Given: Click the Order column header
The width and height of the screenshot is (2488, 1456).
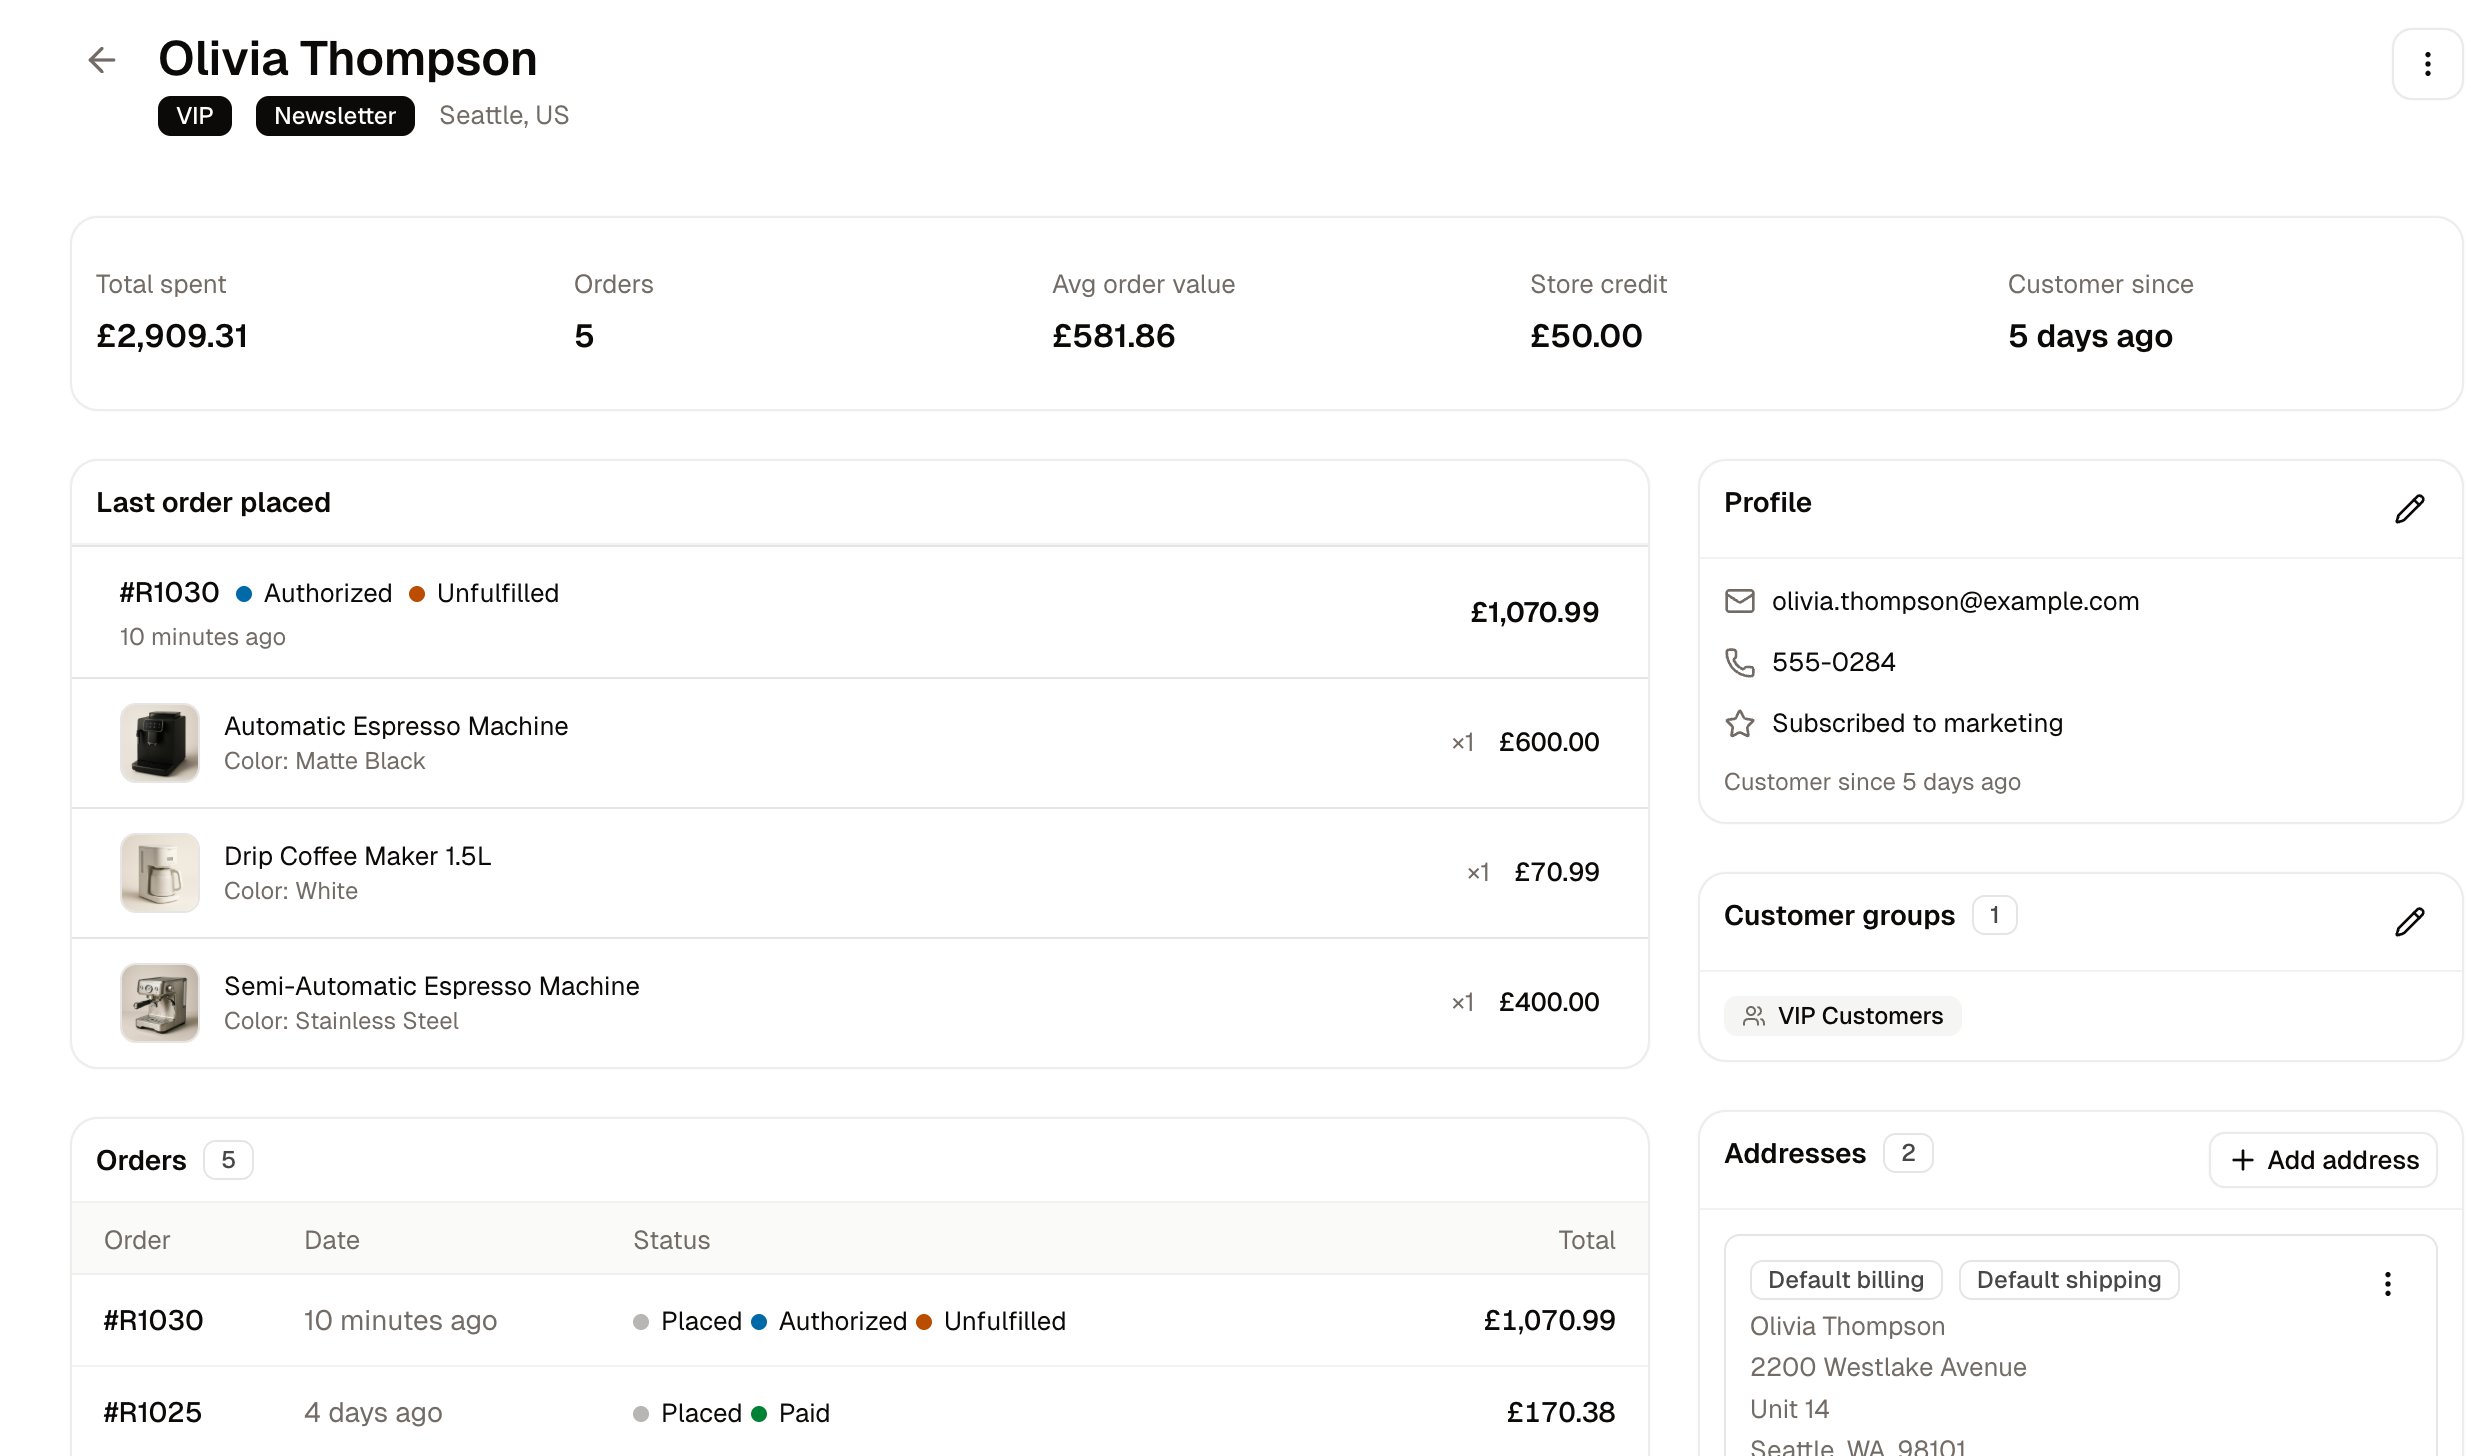Looking at the screenshot, I should pos(137,1240).
